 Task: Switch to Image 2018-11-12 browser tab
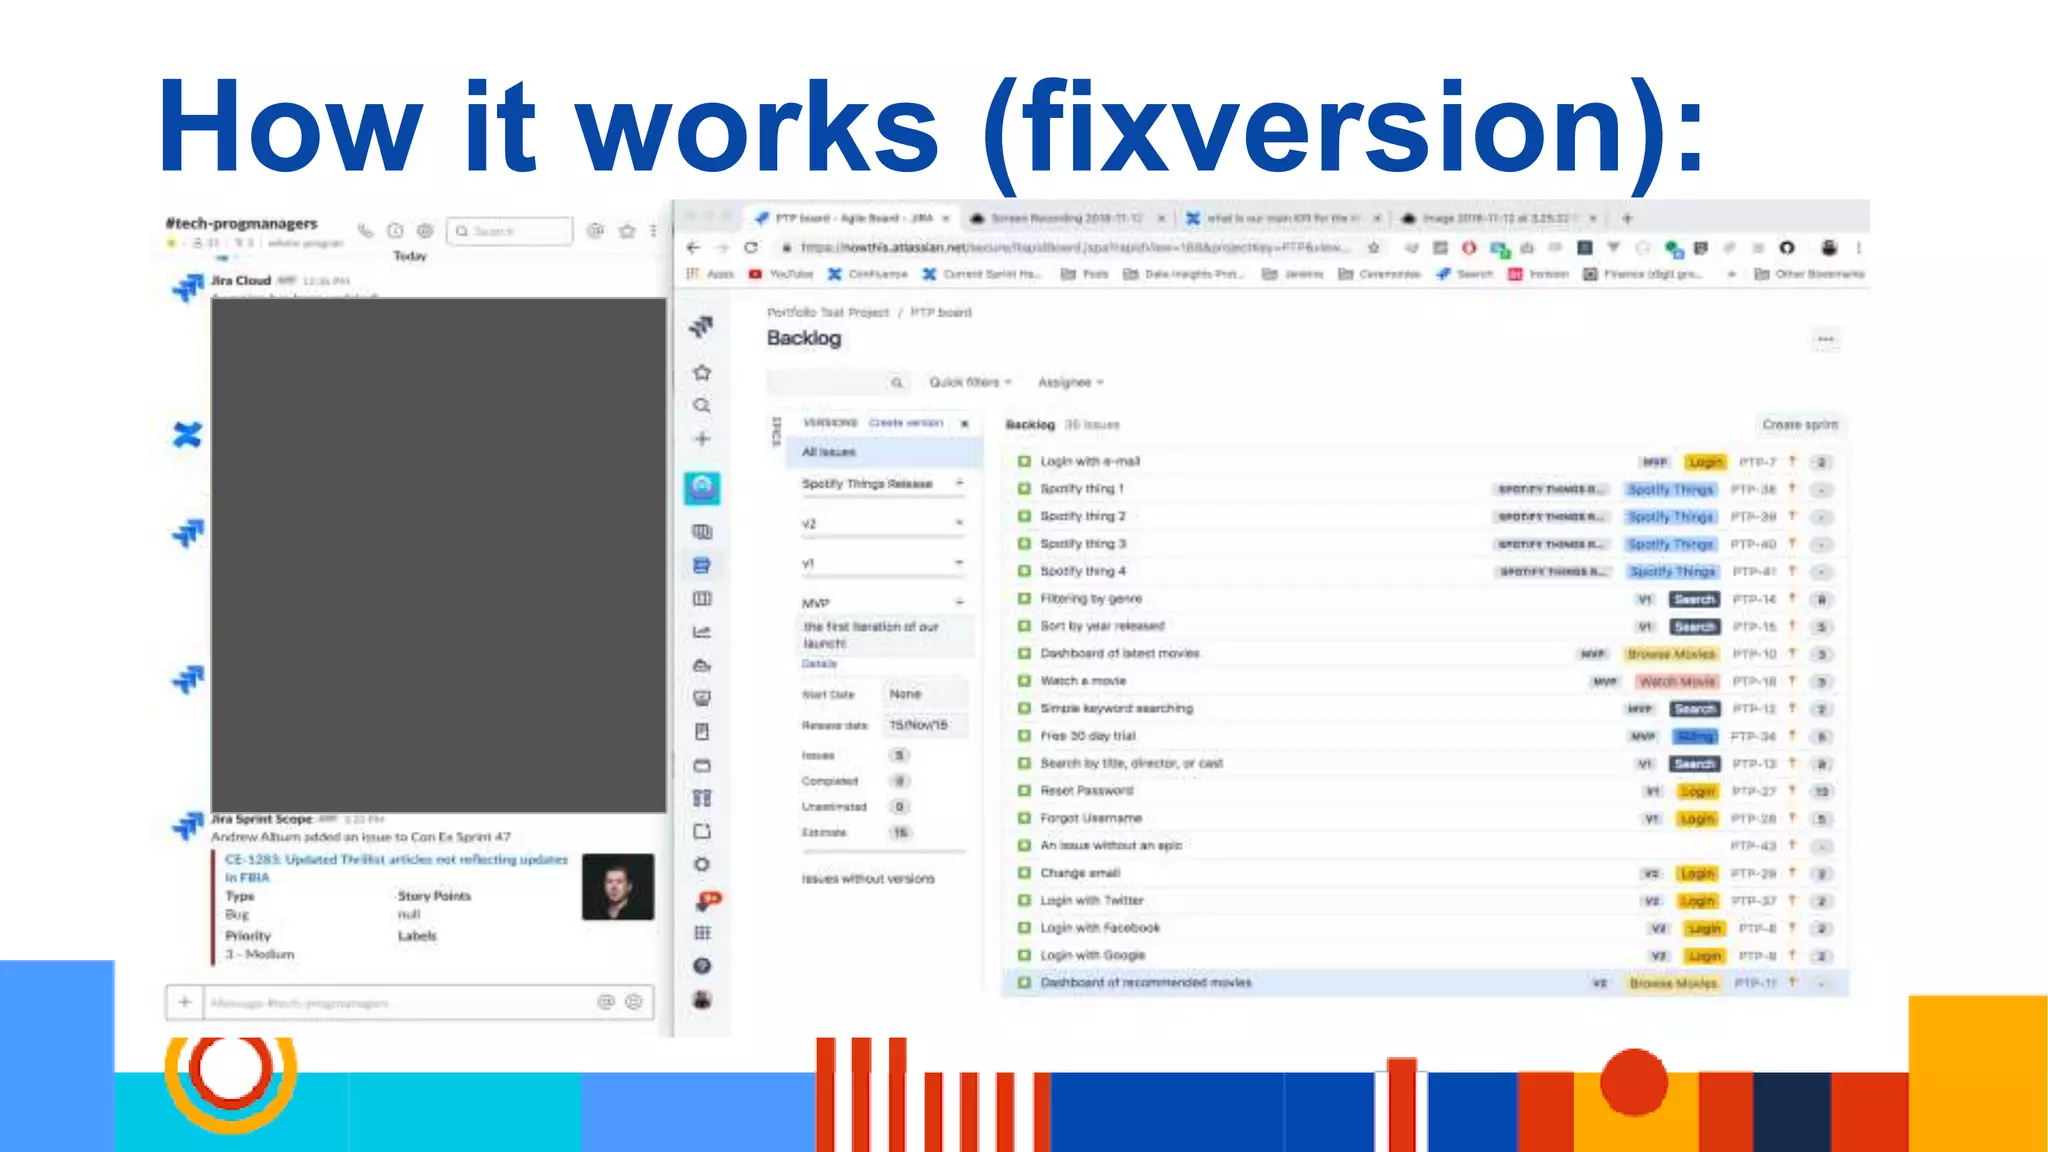(x=1499, y=218)
